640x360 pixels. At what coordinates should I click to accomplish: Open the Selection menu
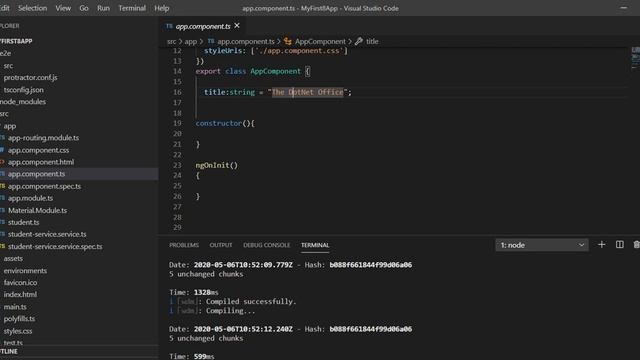tap(32, 8)
